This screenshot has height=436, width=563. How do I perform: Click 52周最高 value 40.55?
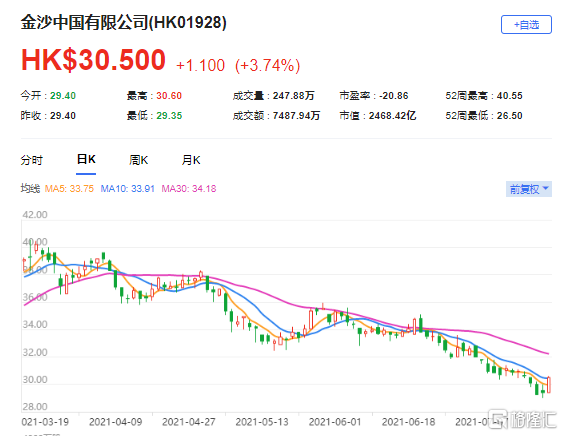(x=510, y=96)
